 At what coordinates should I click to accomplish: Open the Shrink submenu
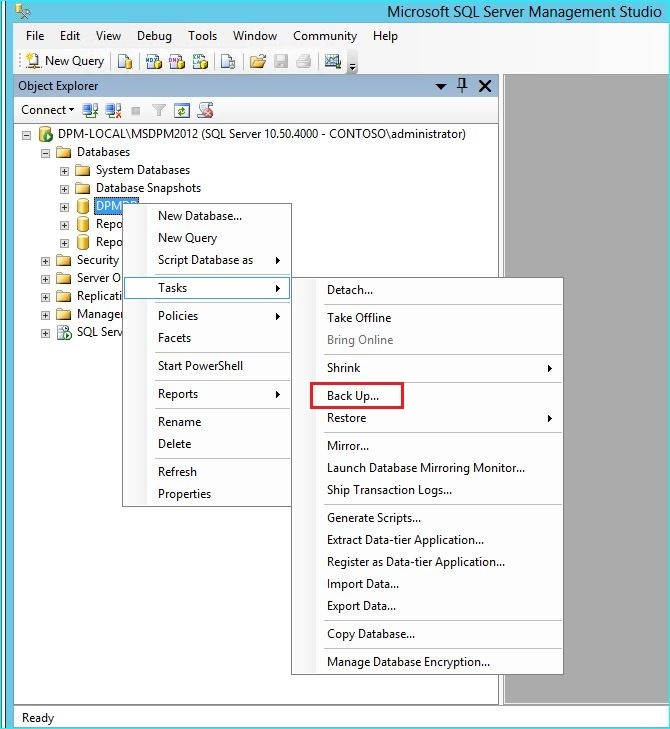[428, 368]
